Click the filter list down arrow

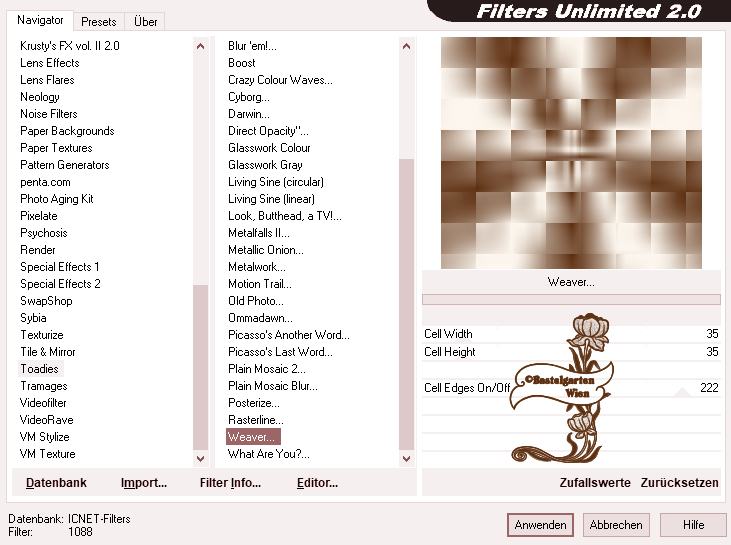[407, 458]
